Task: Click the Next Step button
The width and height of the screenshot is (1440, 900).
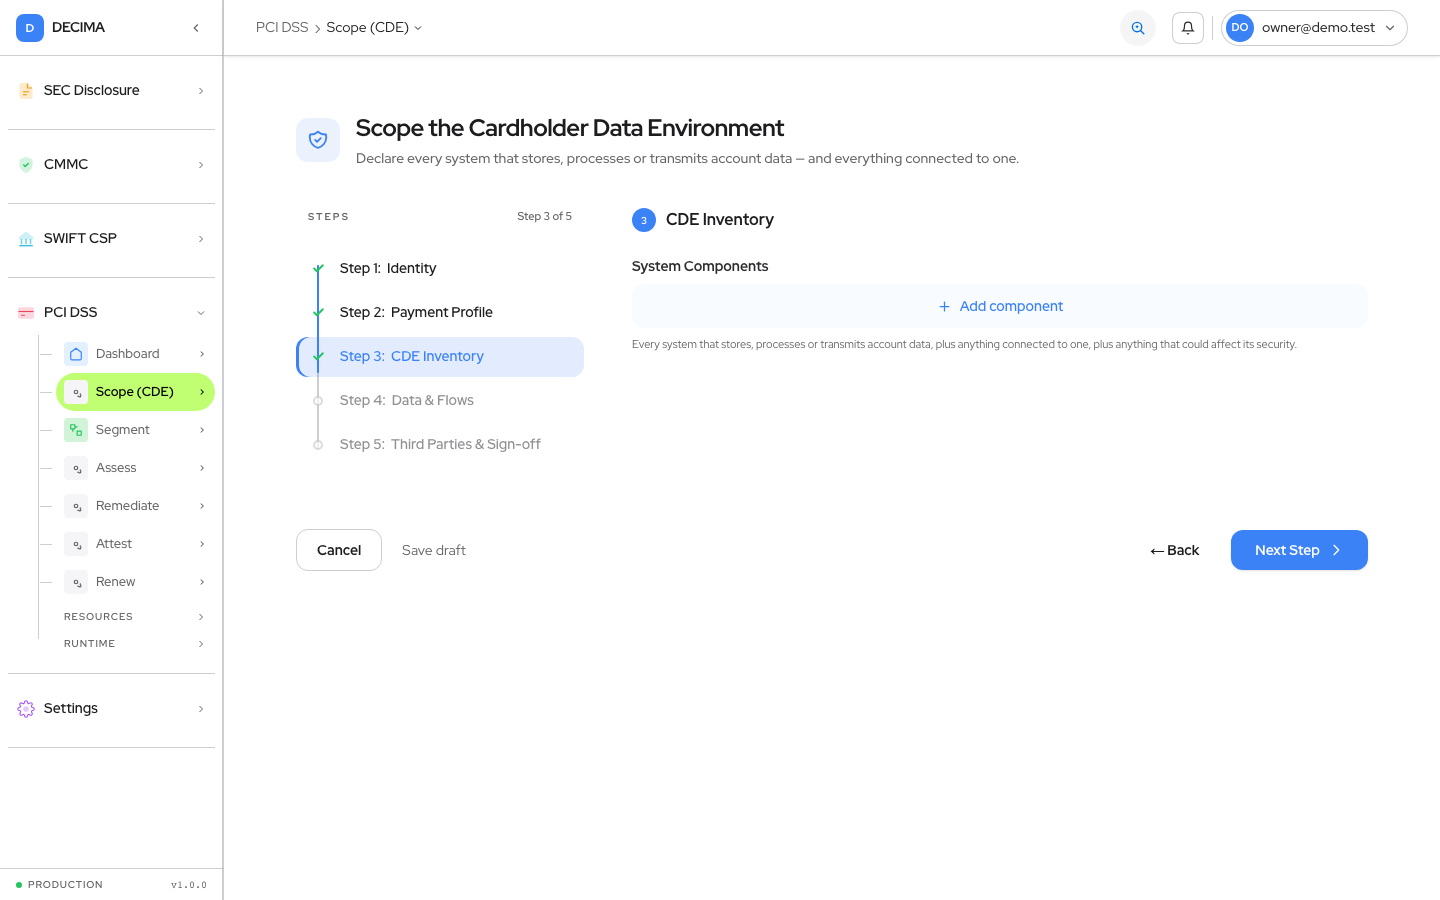Action: point(1299,550)
